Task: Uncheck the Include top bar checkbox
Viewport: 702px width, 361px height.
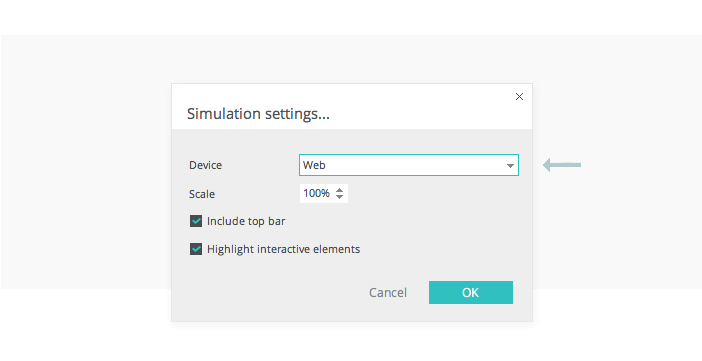Action: click(x=196, y=221)
